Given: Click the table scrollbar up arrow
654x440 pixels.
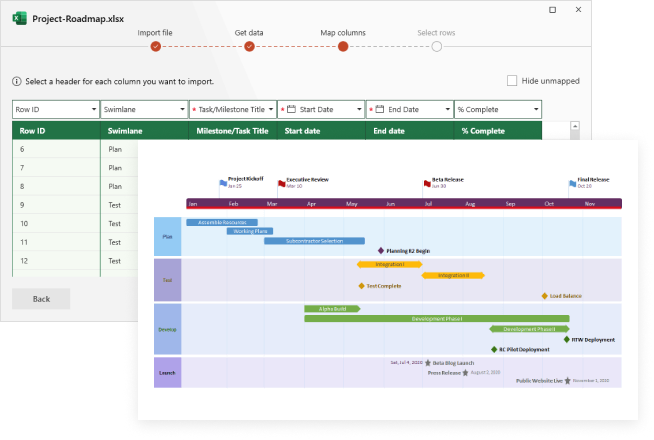Looking at the screenshot, I should point(575,128).
